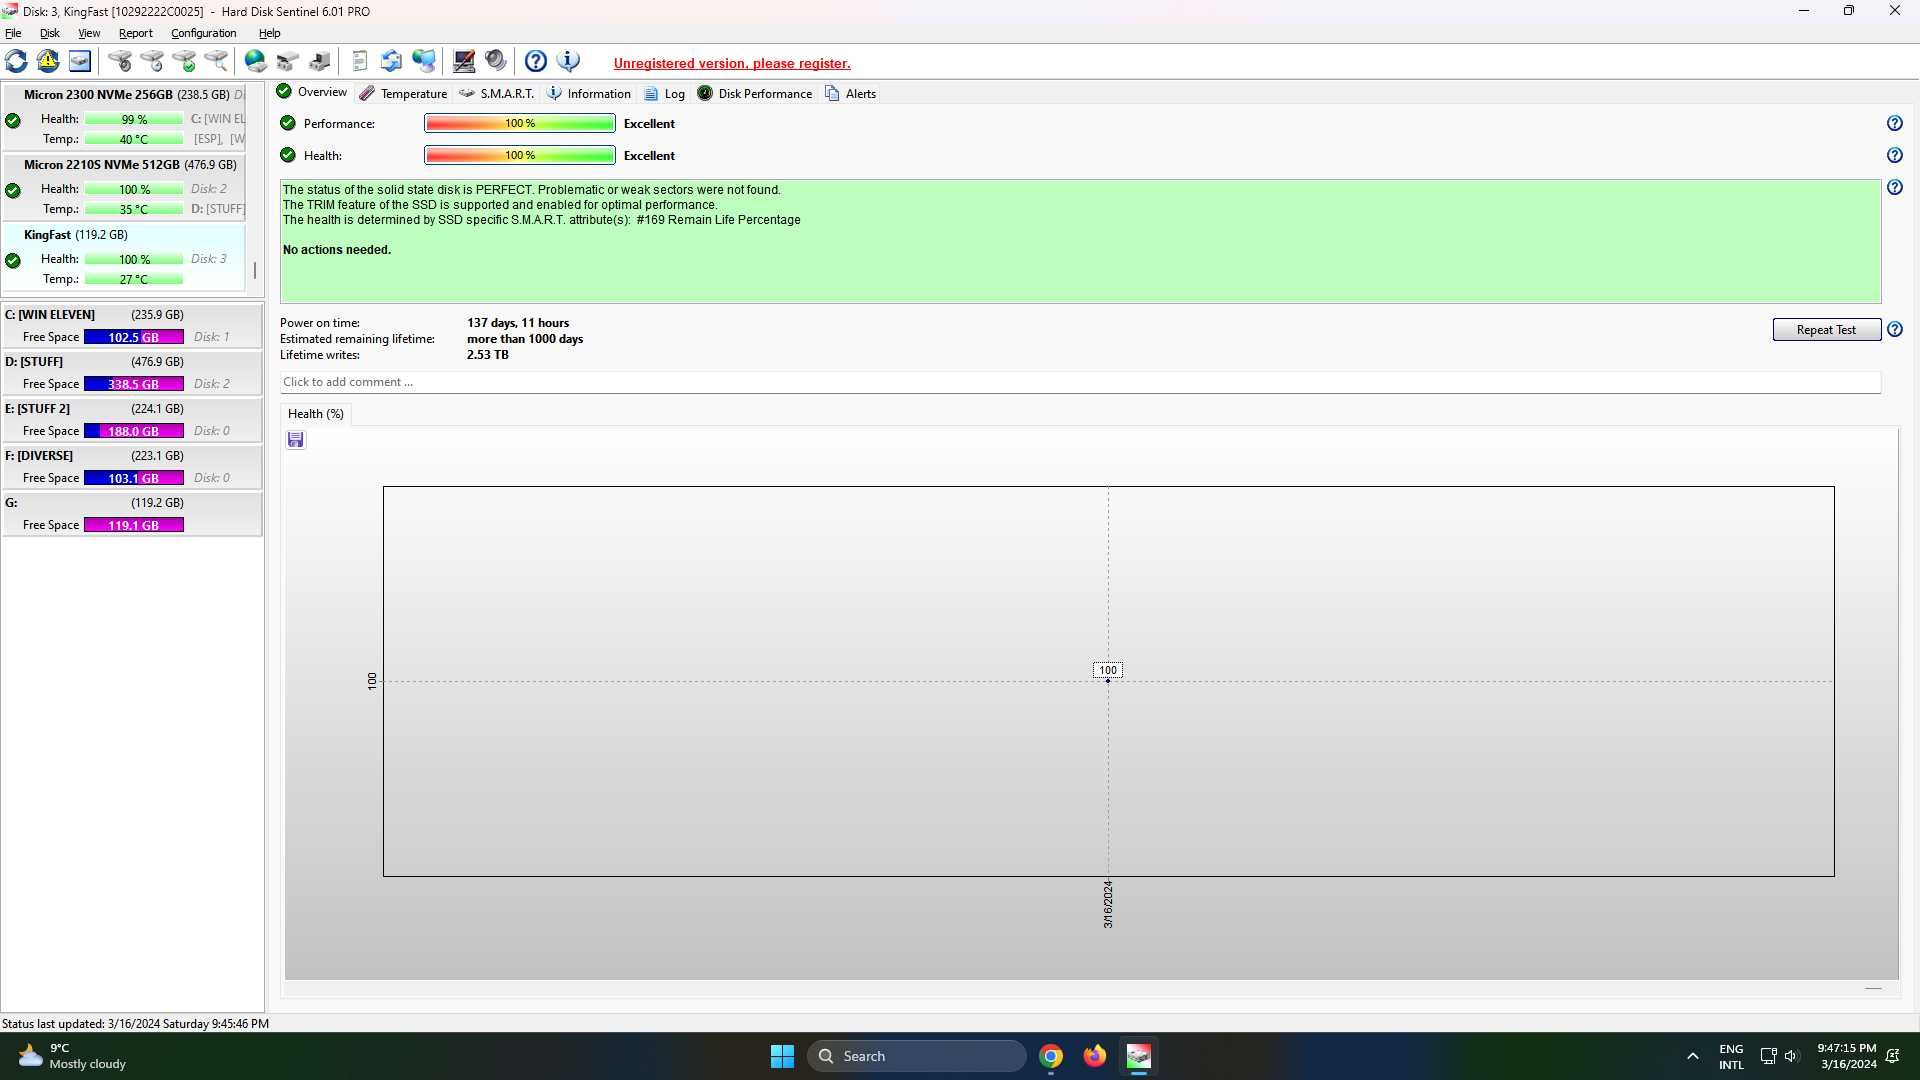Click the toolbar disk icon marked with a magnifier
The height and width of the screenshot is (1080, 1920).
pos(216,61)
